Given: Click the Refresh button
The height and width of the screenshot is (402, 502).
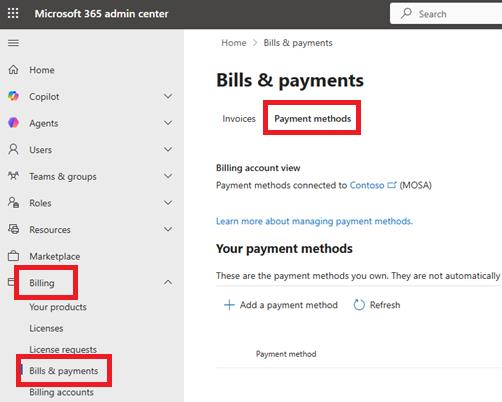Looking at the screenshot, I should point(377,305).
